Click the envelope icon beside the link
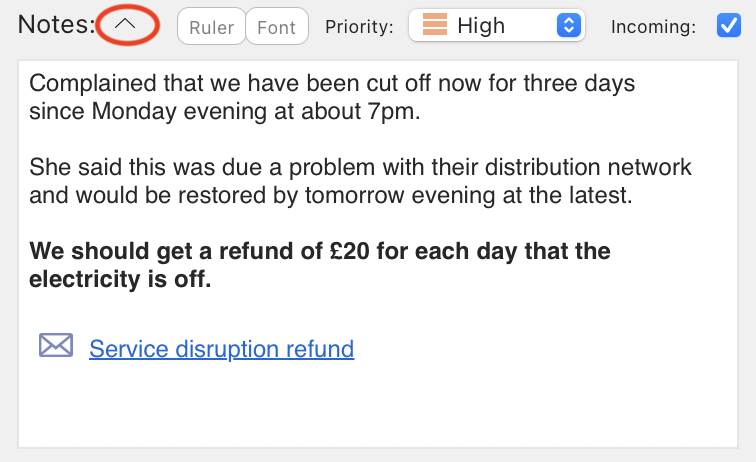 [56, 346]
